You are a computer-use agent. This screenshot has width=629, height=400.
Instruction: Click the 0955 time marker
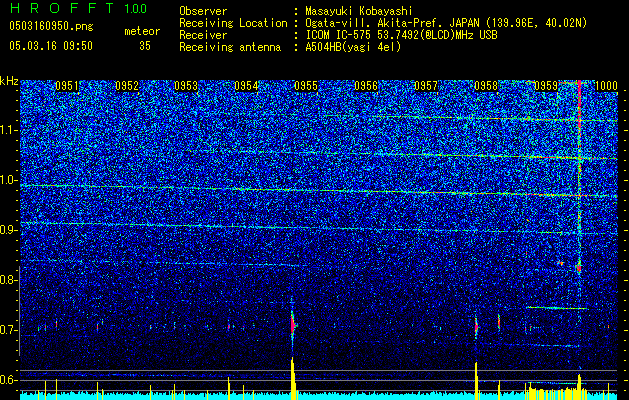click(x=306, y=86)
